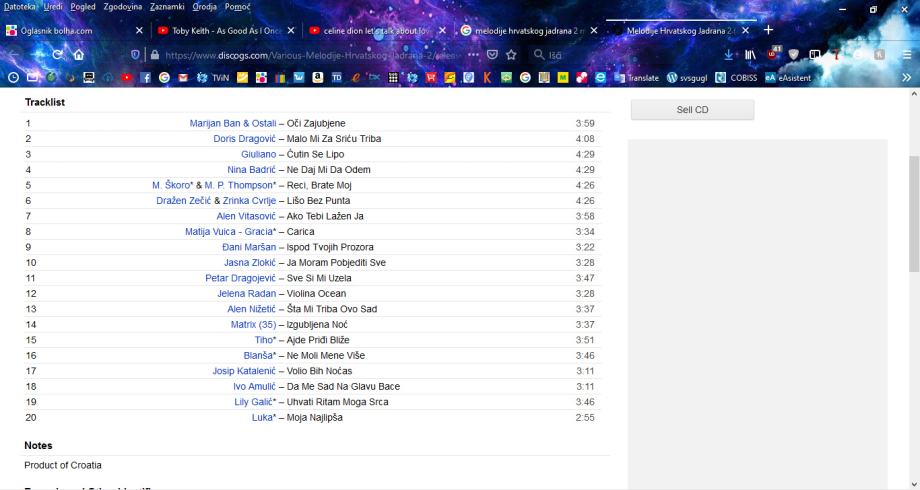920x490 pixels.
Task: Switch to Toby Keith YouTube tab
Action: pos(226,31)
